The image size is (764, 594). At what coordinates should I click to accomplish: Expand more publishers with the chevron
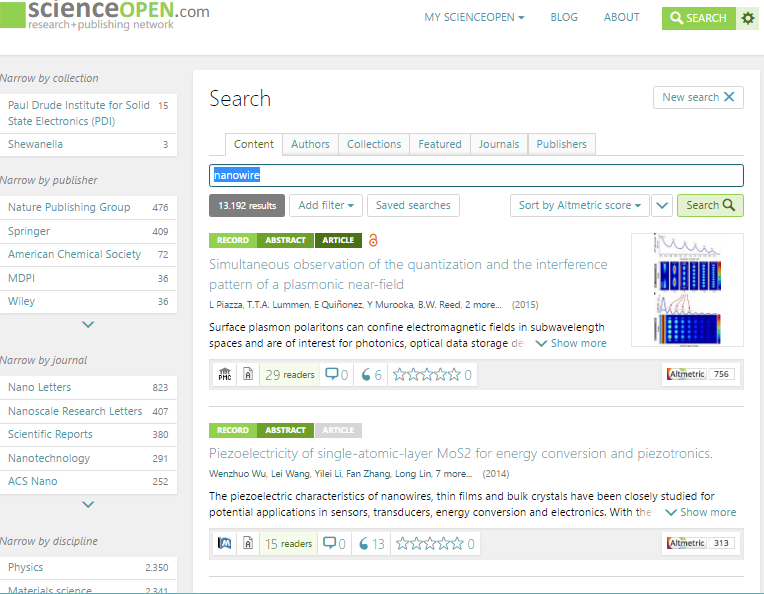88,325
